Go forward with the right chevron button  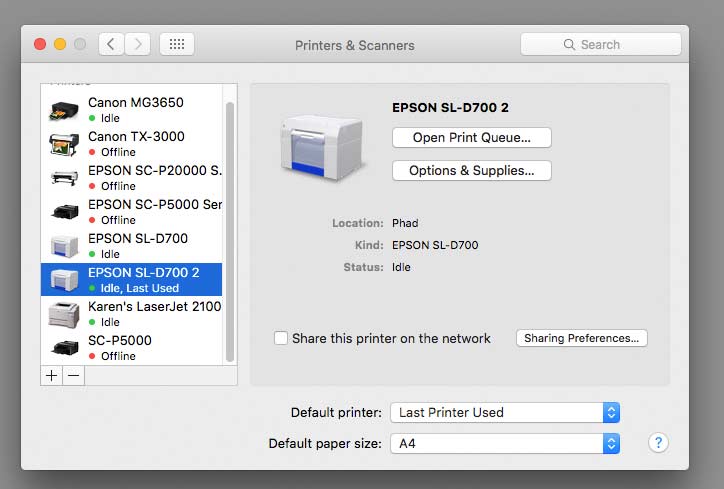(138, 44)
